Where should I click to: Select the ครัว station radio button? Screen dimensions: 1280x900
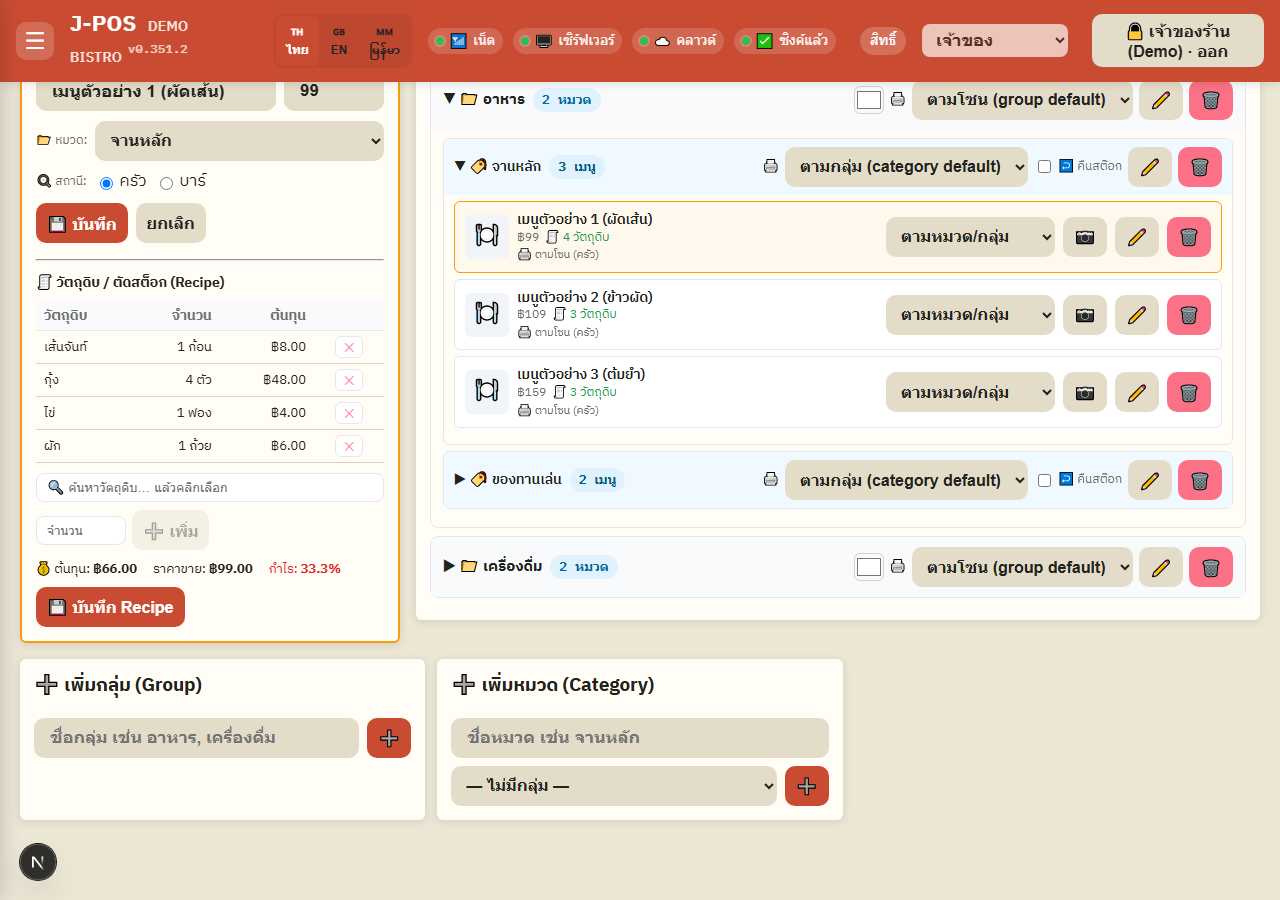click(107, 183)
